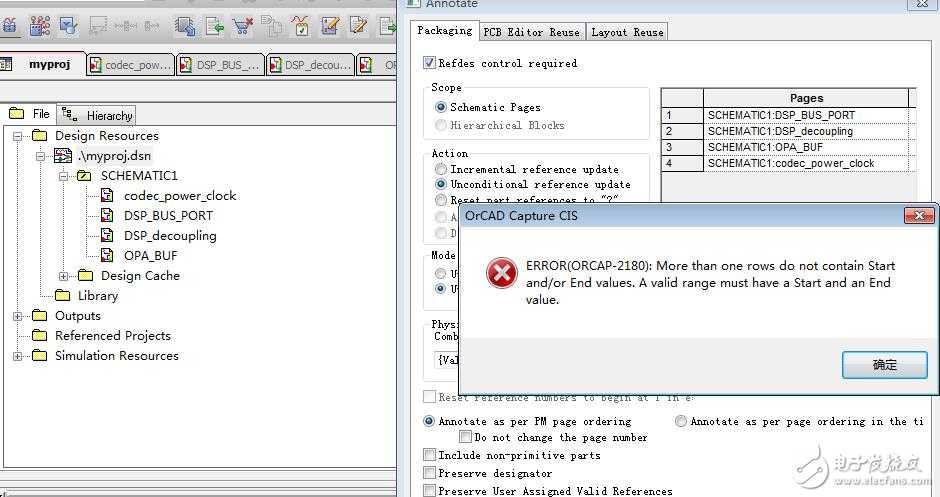The image size is (940, 497).
Task: Click the waveform with green checkmark icon
Action: click(x=300, y=26)
